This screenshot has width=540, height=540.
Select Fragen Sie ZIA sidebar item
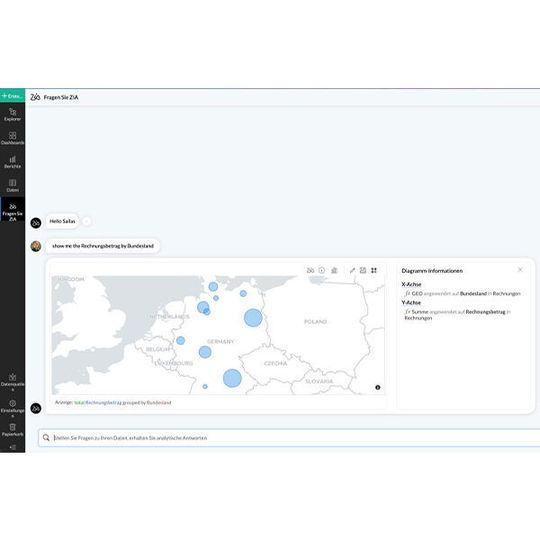pos(12,211)
